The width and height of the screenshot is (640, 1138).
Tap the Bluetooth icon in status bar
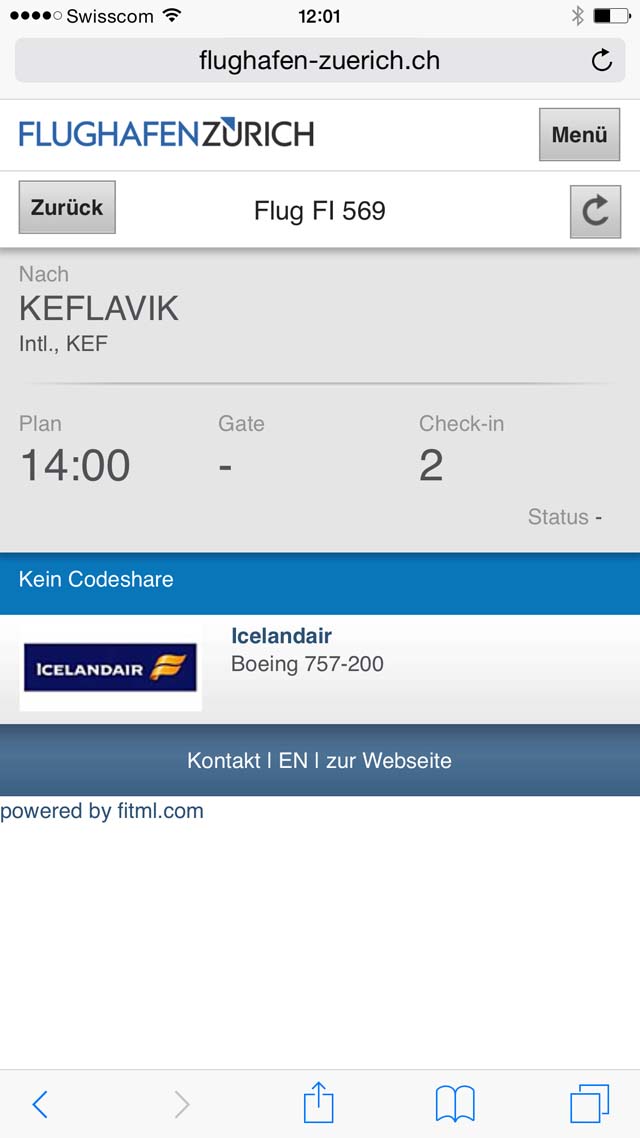tap(578, 15)
